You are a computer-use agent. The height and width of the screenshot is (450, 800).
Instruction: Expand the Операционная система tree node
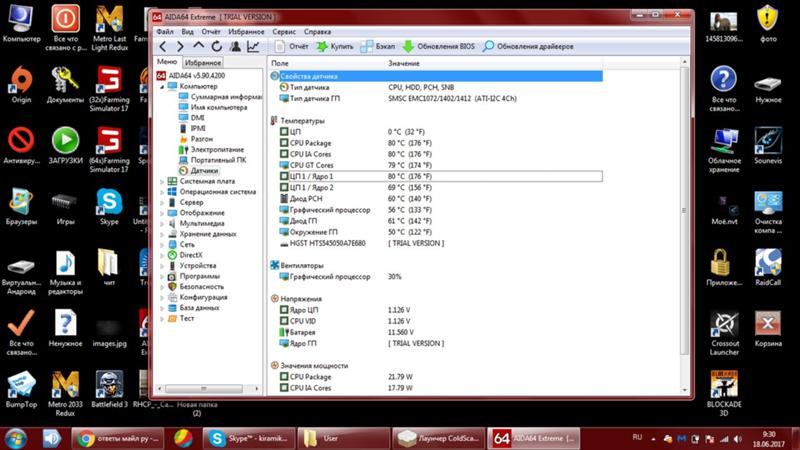tap(162, 192)
